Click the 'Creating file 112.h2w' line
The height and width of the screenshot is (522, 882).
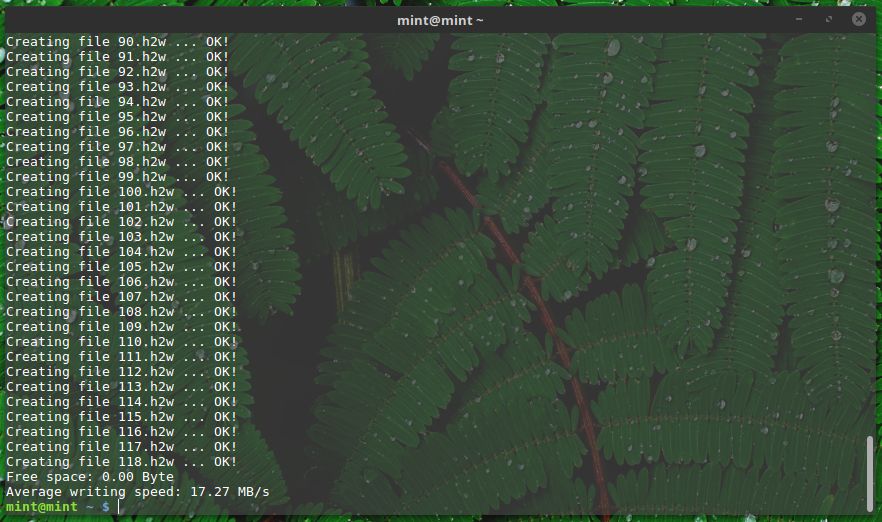pos(122,372)
